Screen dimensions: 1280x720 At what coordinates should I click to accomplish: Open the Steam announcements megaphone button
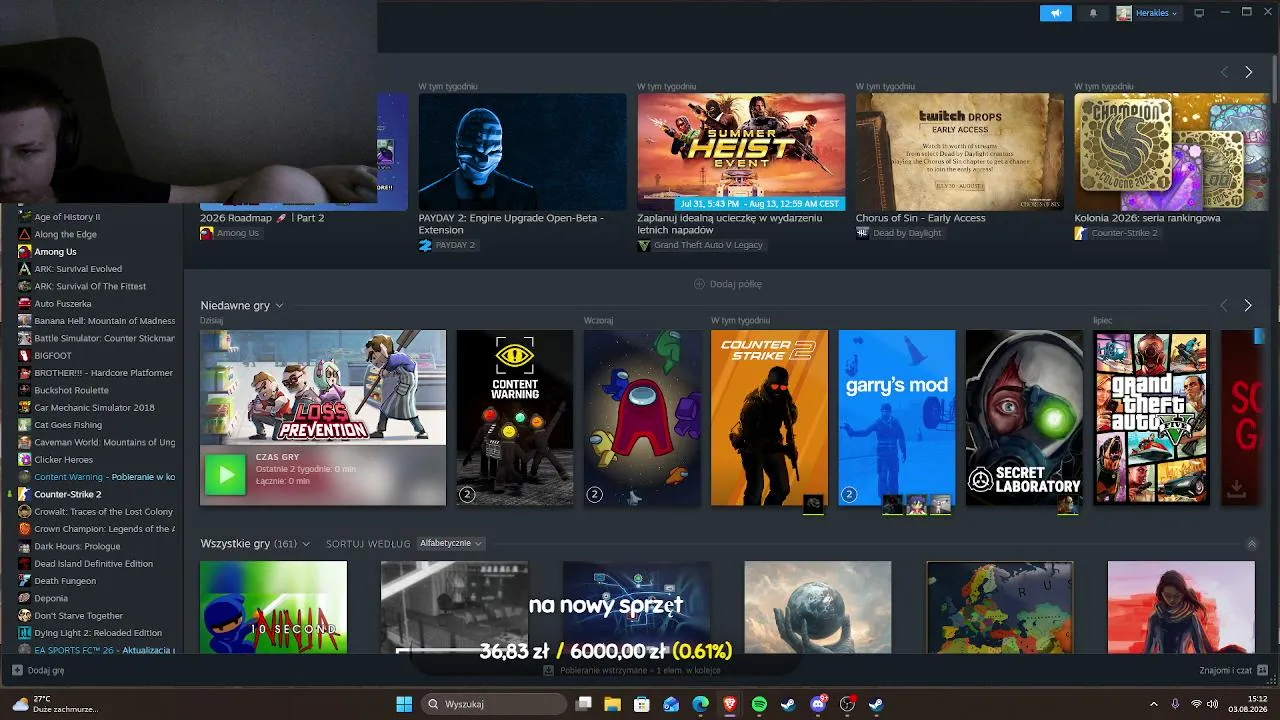tap(1055, 13)
